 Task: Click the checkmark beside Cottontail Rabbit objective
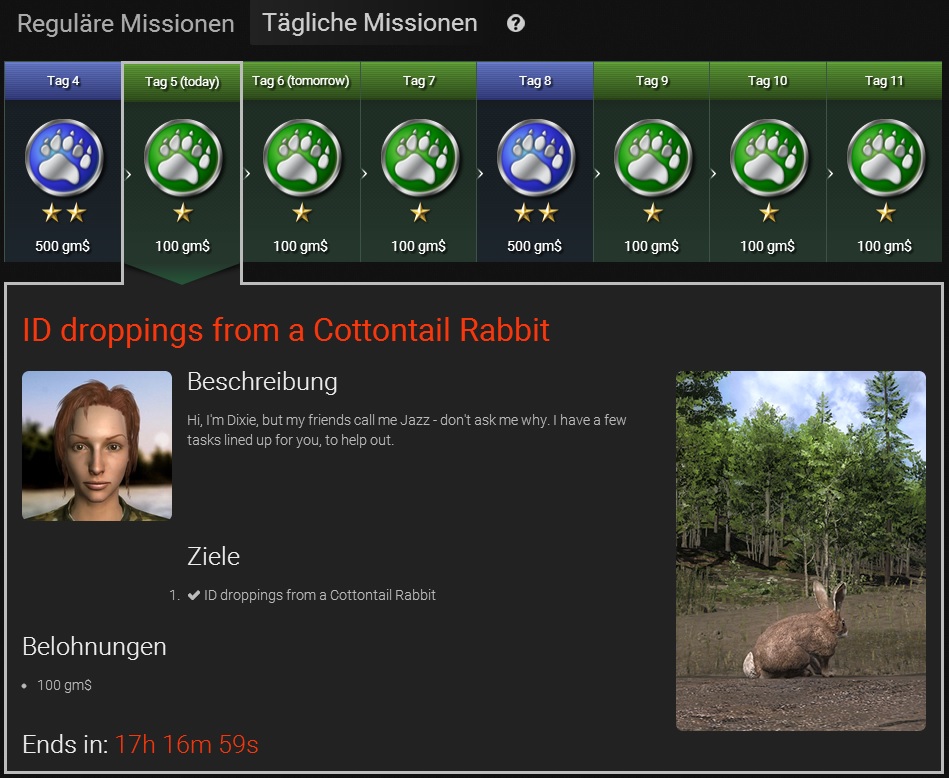[194, 595]
